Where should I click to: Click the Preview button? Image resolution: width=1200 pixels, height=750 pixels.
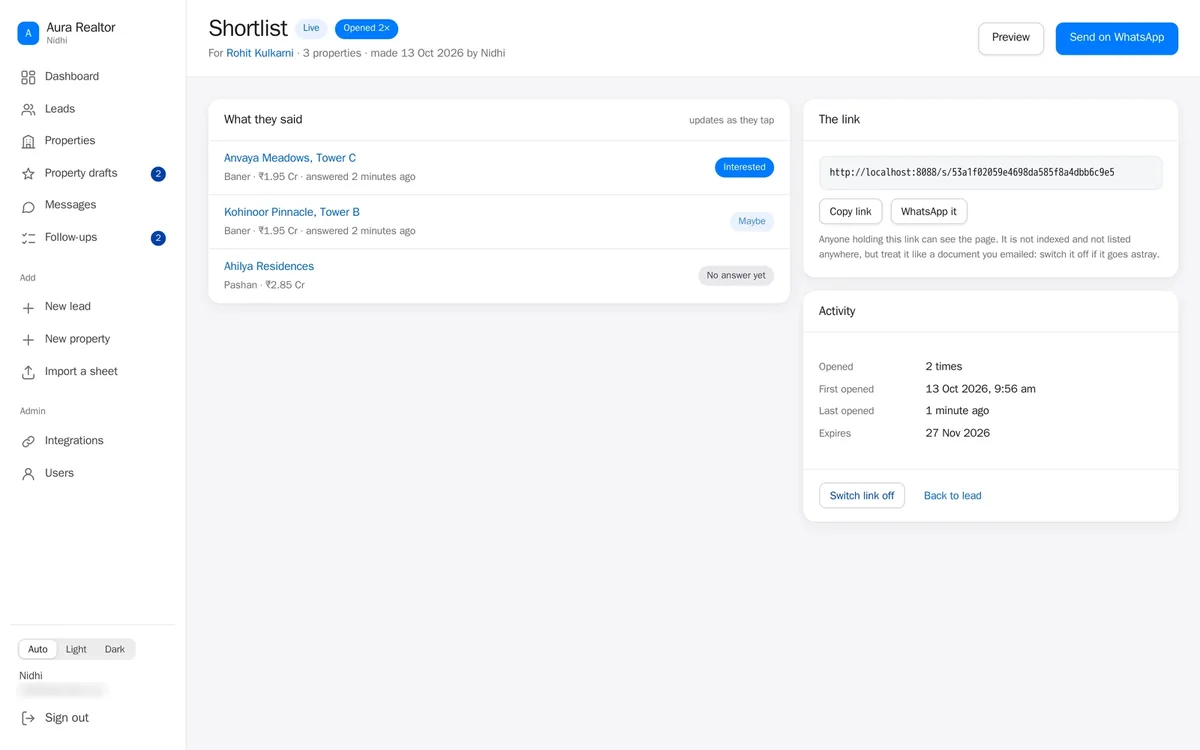(1011, 38)
